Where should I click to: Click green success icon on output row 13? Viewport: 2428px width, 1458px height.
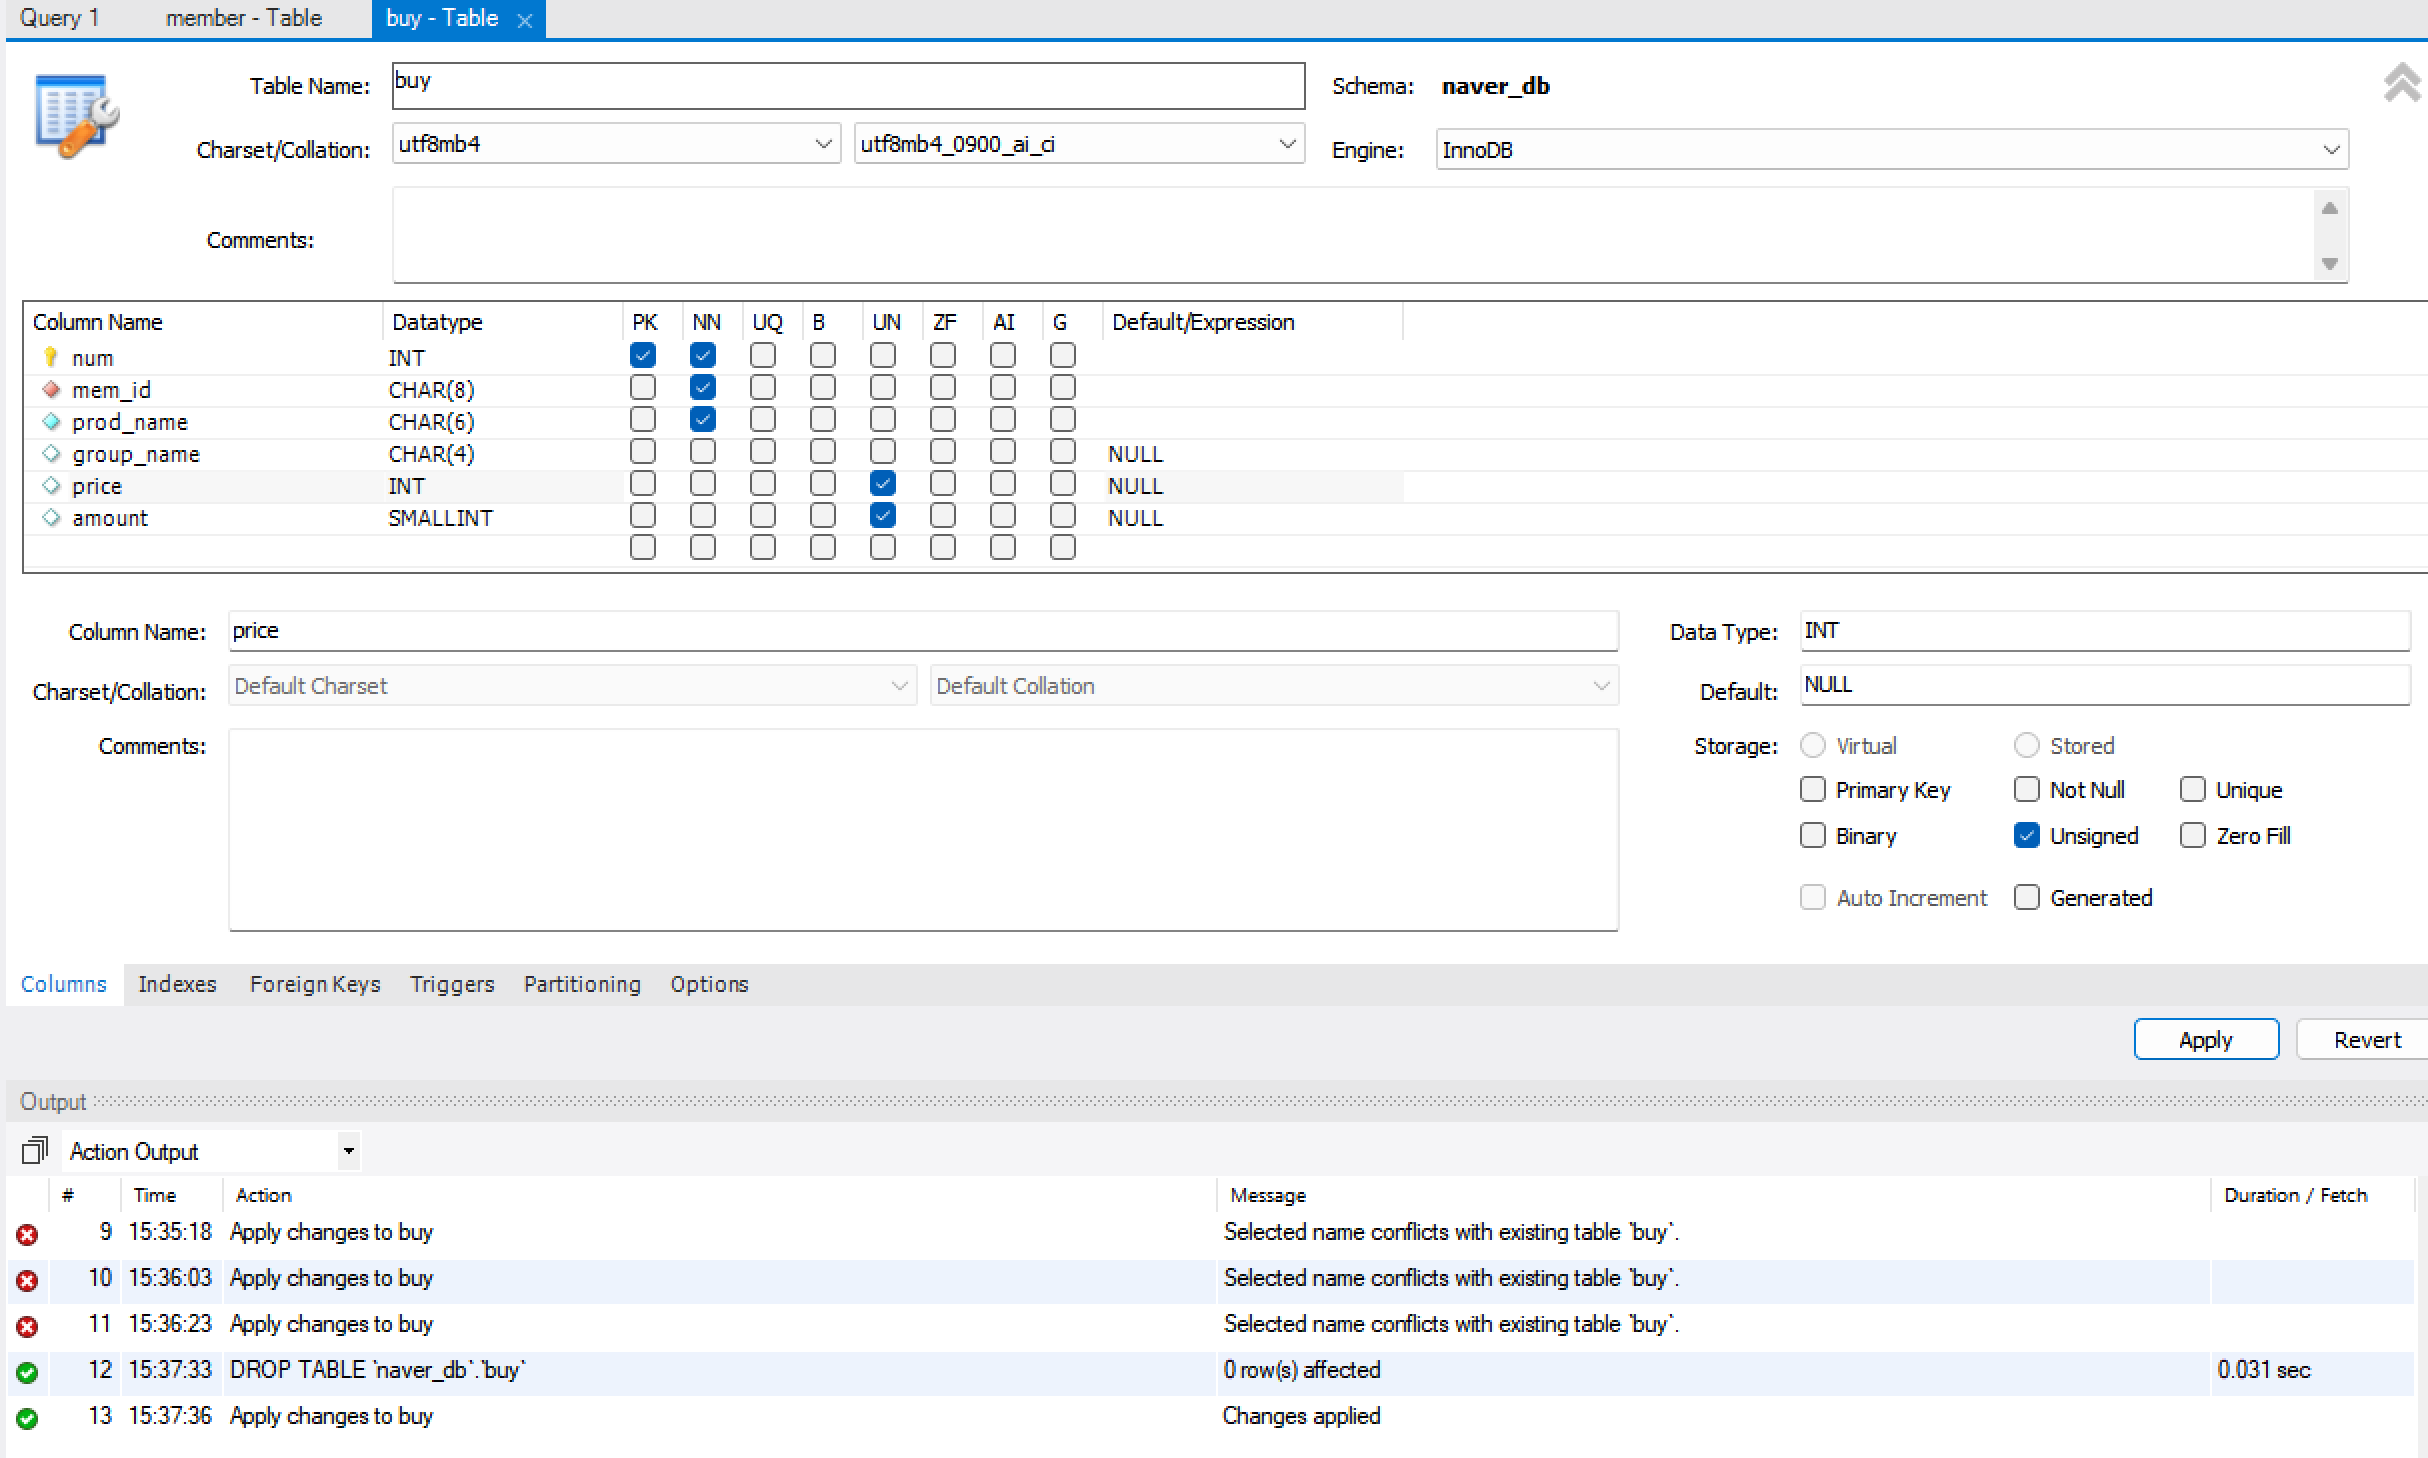click(27, 1418)
